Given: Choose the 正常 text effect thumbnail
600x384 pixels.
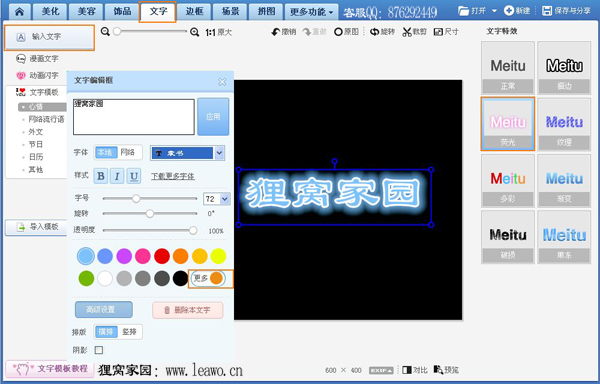Looking at the screenshot, I should (x=508, y=68).
